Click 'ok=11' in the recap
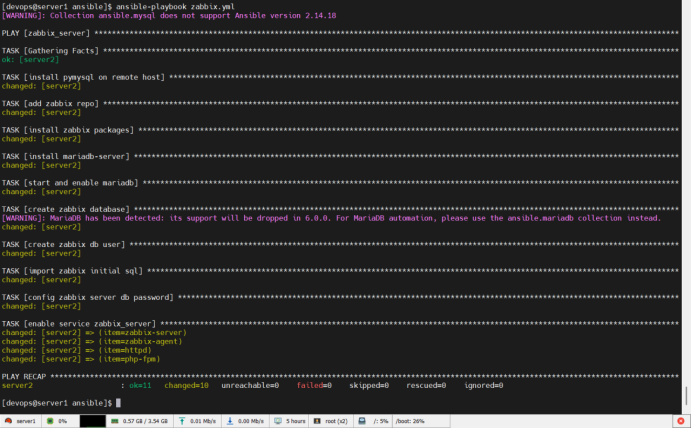 click(x=140, y=385)
